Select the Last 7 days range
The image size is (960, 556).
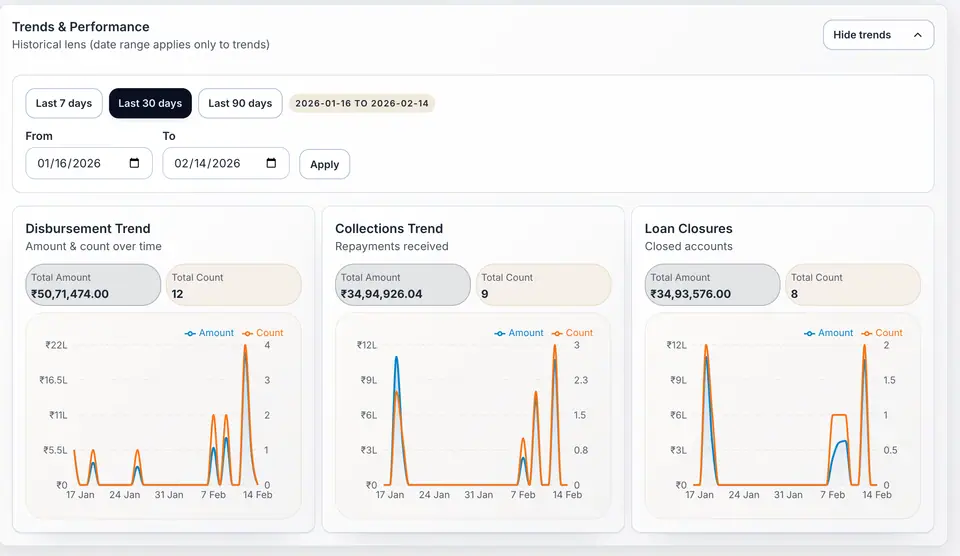[x=64, y=103]
